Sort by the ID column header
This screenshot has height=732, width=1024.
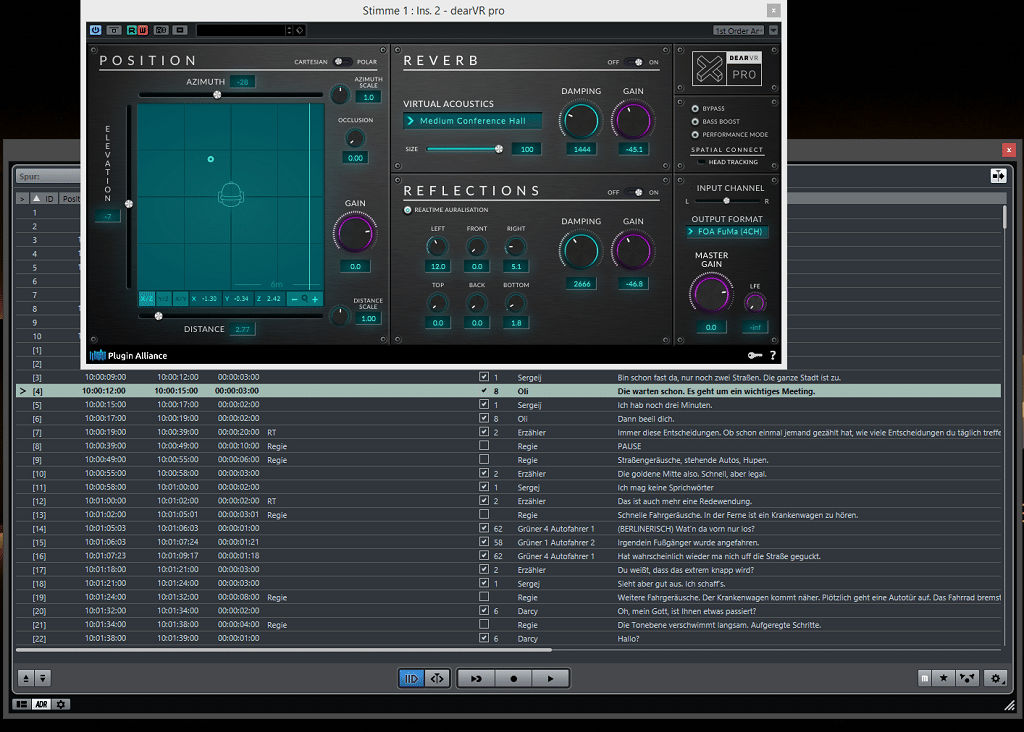click(44, 199)
